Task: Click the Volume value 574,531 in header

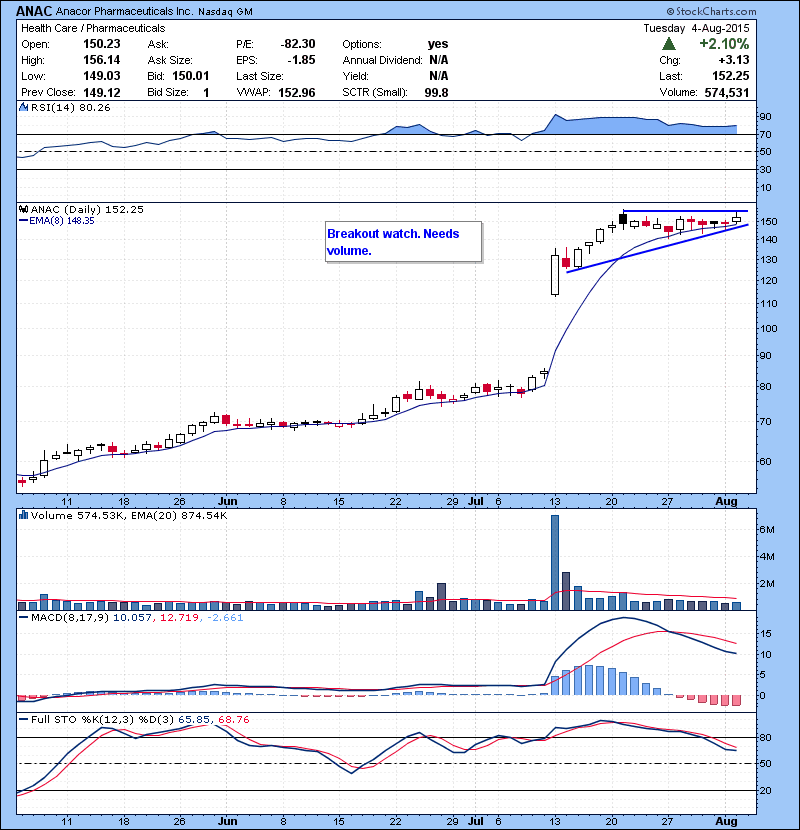Action: point(727,93)
